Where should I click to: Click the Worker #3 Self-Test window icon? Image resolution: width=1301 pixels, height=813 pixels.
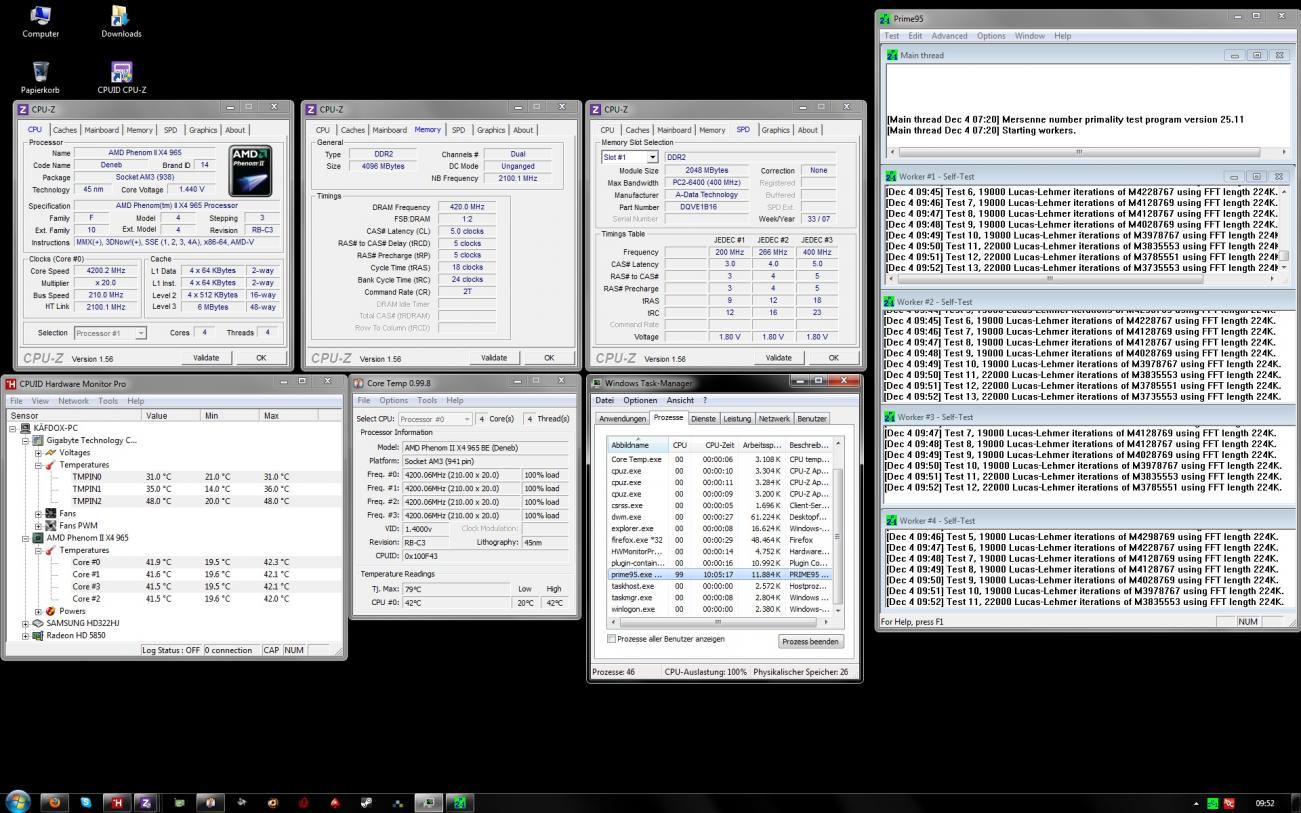[x=890, y=417]
